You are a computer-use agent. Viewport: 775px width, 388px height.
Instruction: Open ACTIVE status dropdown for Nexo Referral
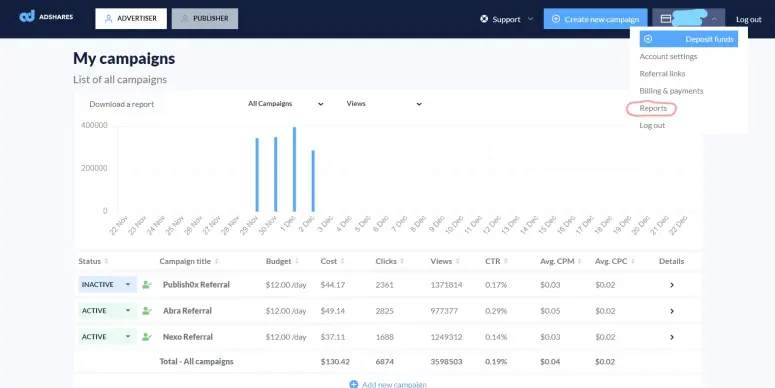(107, 337)
